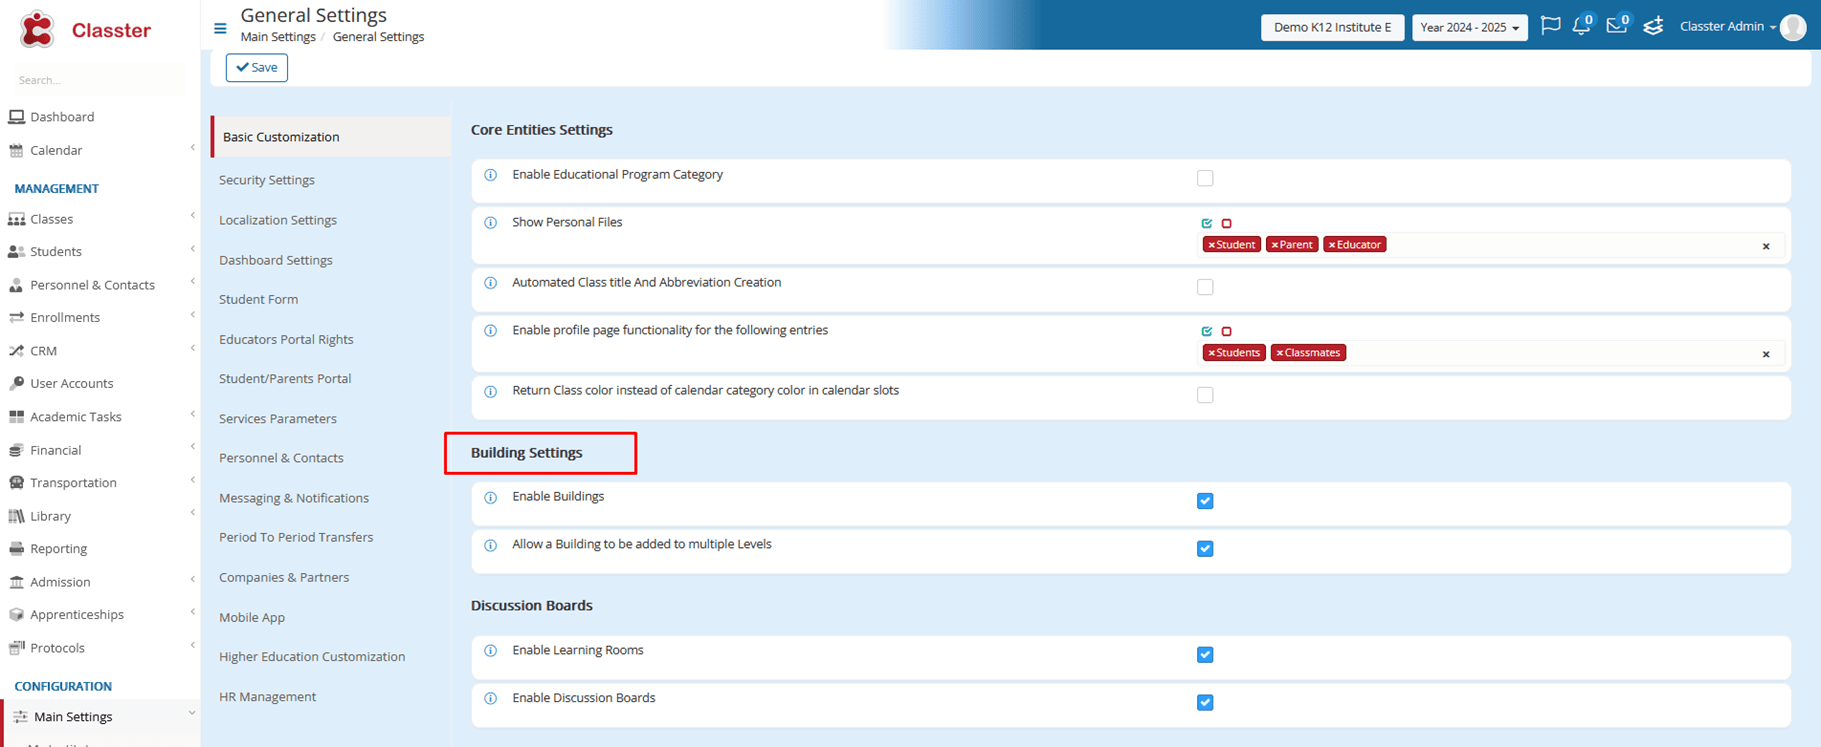Click the Admission sidebar icon
Image resolution: width=1821 pixels, height=747 pixels.
coord(16,582)
